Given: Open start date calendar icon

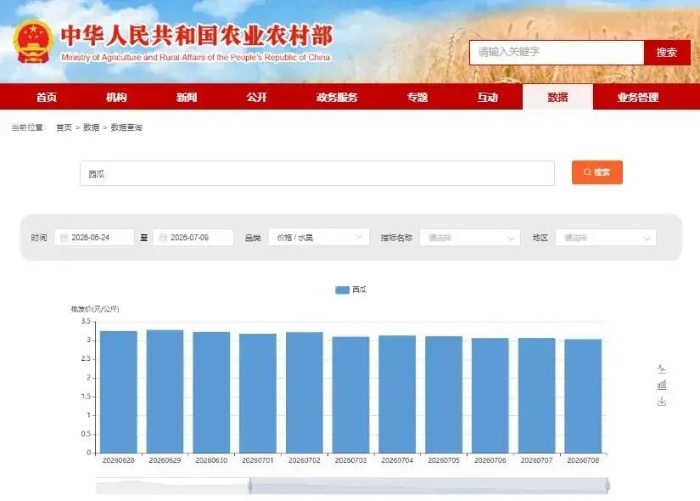Looking at the screenshot, I should 63,238.
